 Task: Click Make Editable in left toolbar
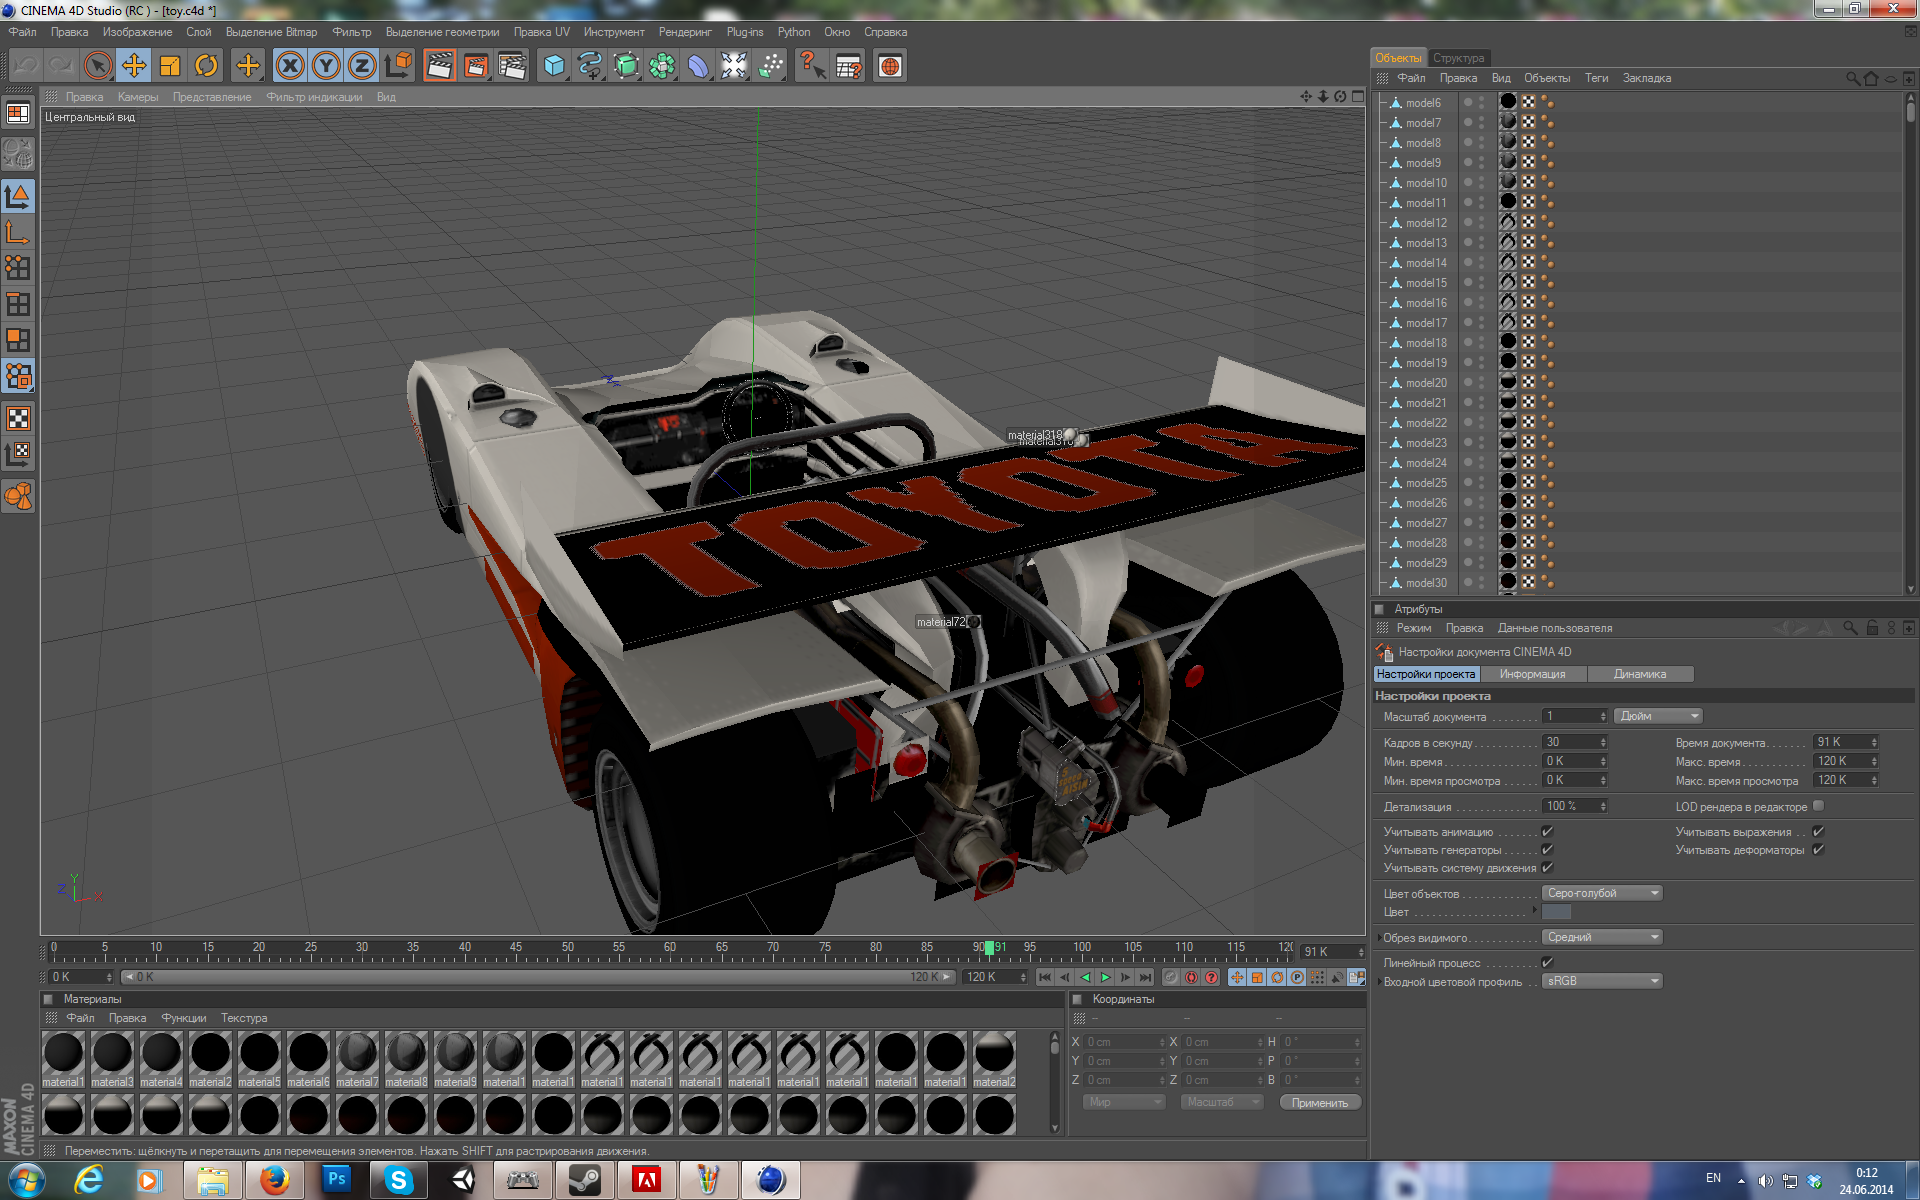point(18,154)
